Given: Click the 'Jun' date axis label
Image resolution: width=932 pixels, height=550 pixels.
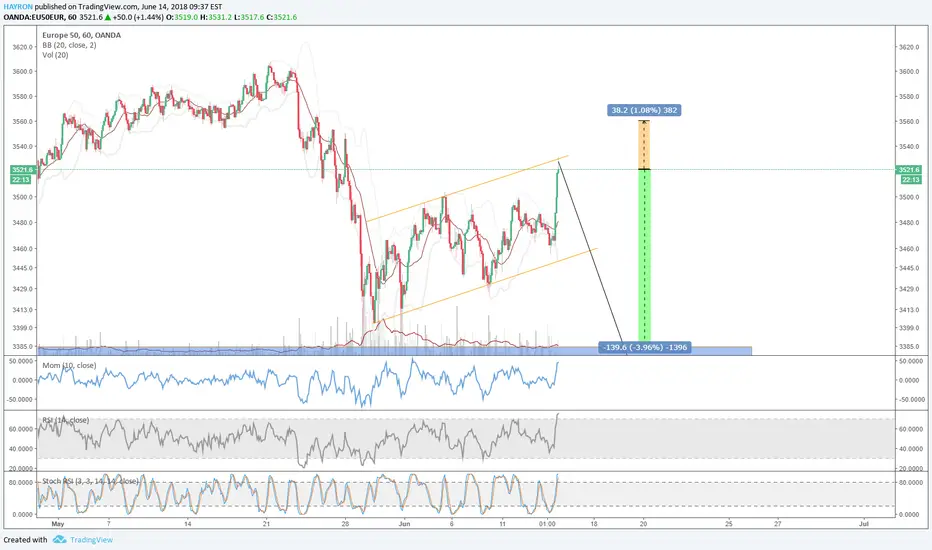Looking at the screenshot, I should click(404, 524).
